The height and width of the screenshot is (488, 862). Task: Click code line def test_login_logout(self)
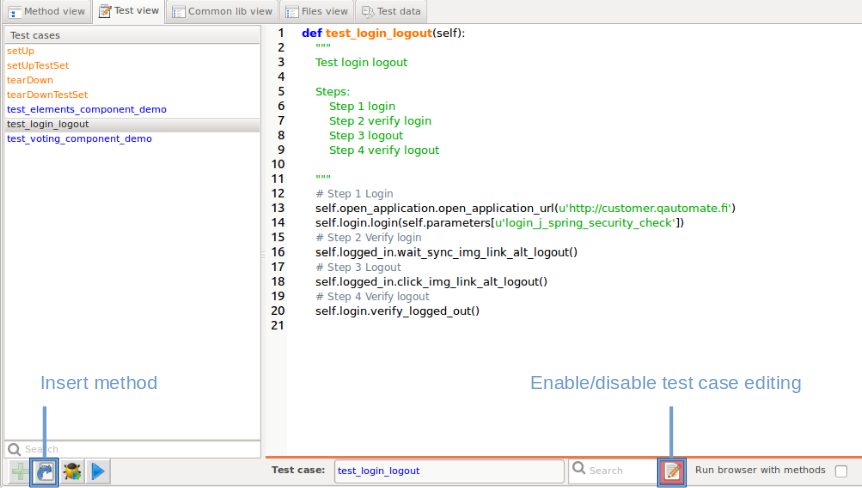coord(383,33)
